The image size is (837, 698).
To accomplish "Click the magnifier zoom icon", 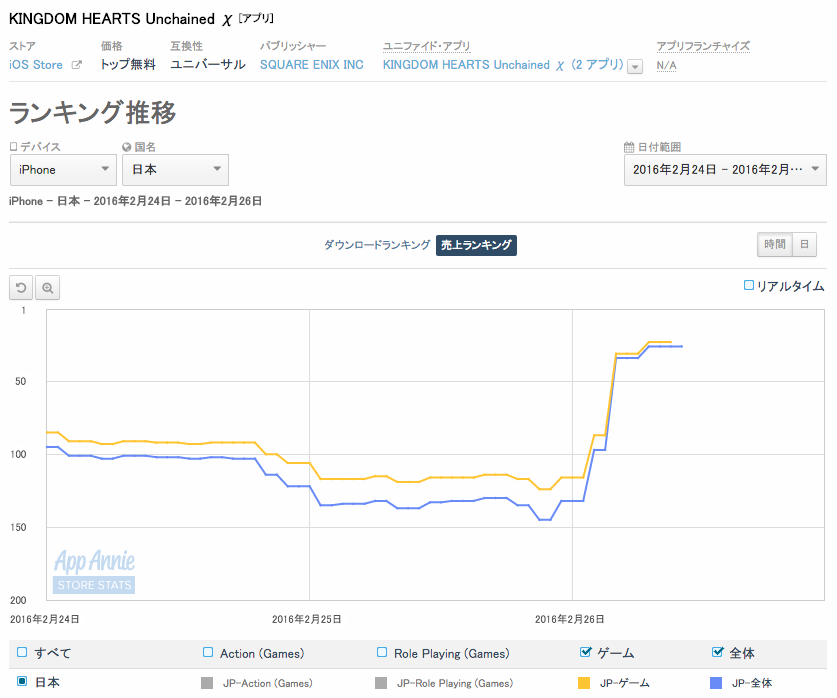I will point(48,288).
